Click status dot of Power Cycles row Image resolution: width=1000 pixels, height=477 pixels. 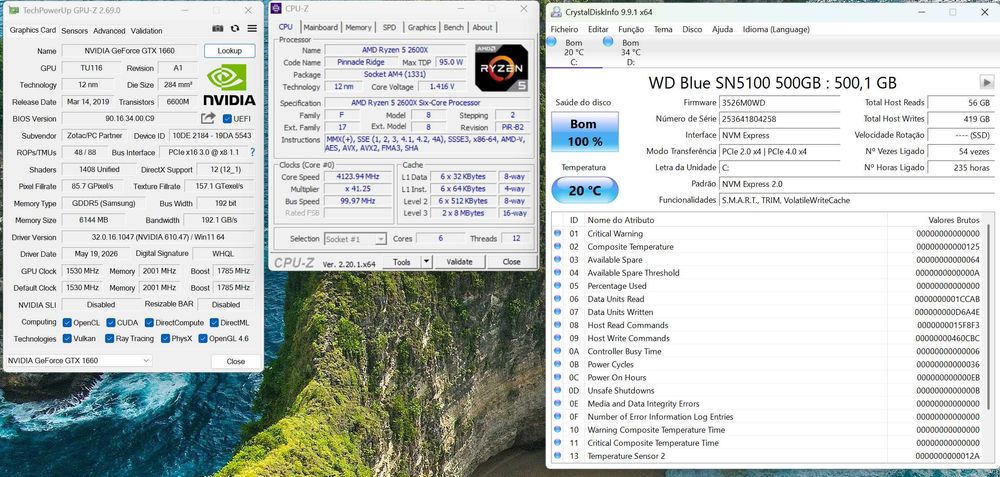pos(557,364)
